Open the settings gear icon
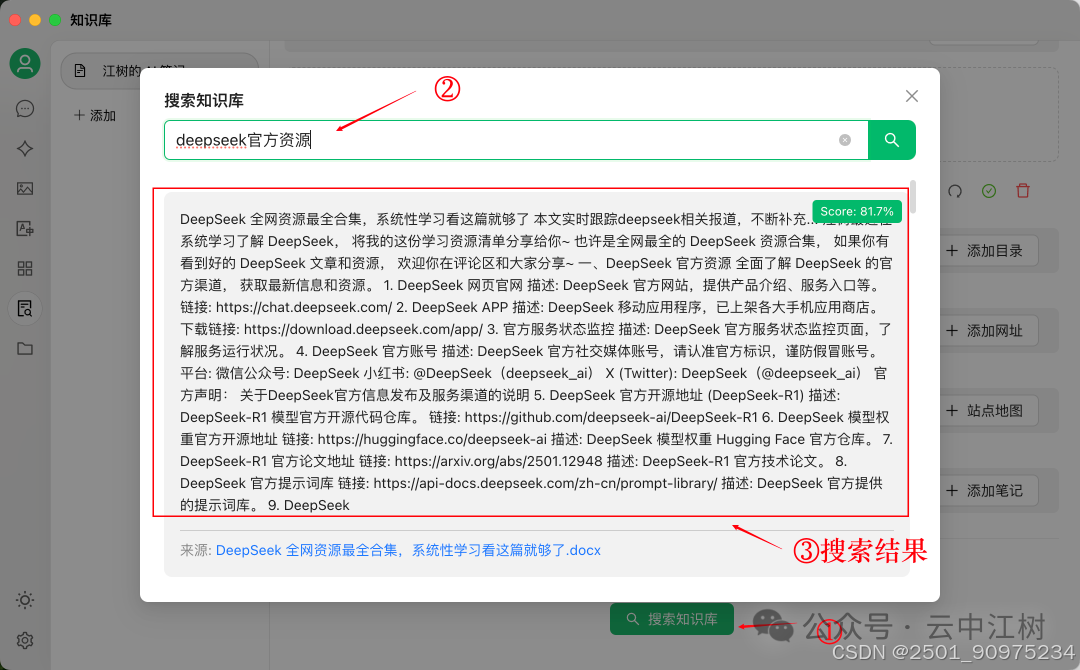Viewport: 1080px width, 670px height. coord(25,641)
